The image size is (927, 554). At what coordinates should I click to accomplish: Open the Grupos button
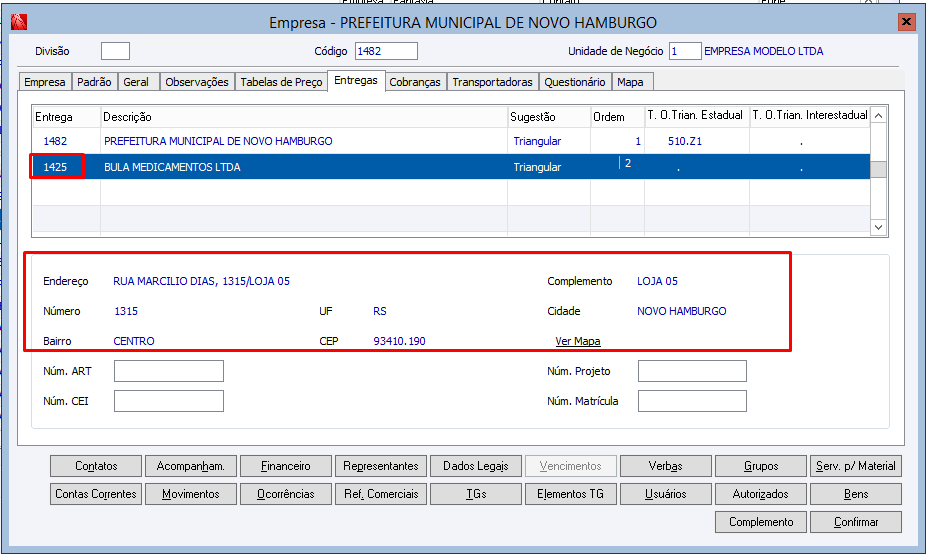pyautogui.click(x=761, y=466)
